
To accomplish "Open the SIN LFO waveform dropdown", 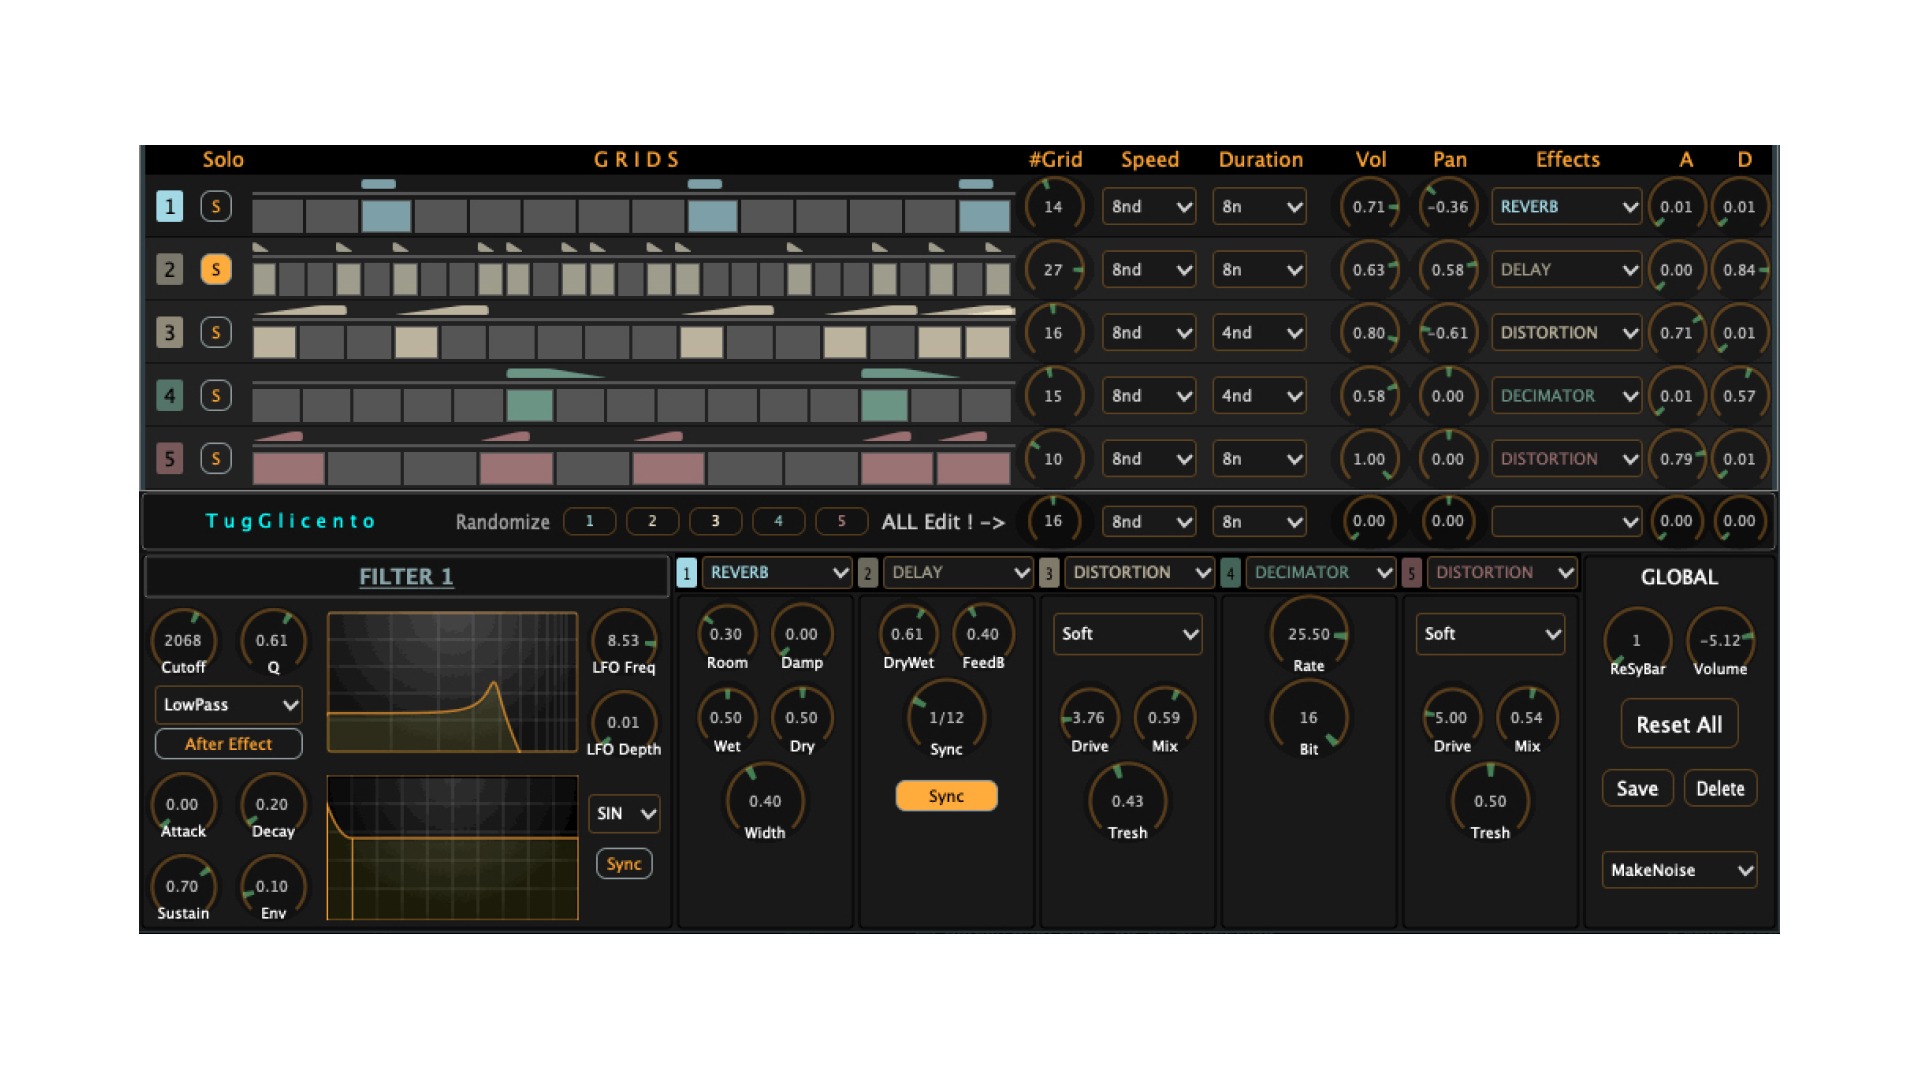I will (x=624, y=813).
